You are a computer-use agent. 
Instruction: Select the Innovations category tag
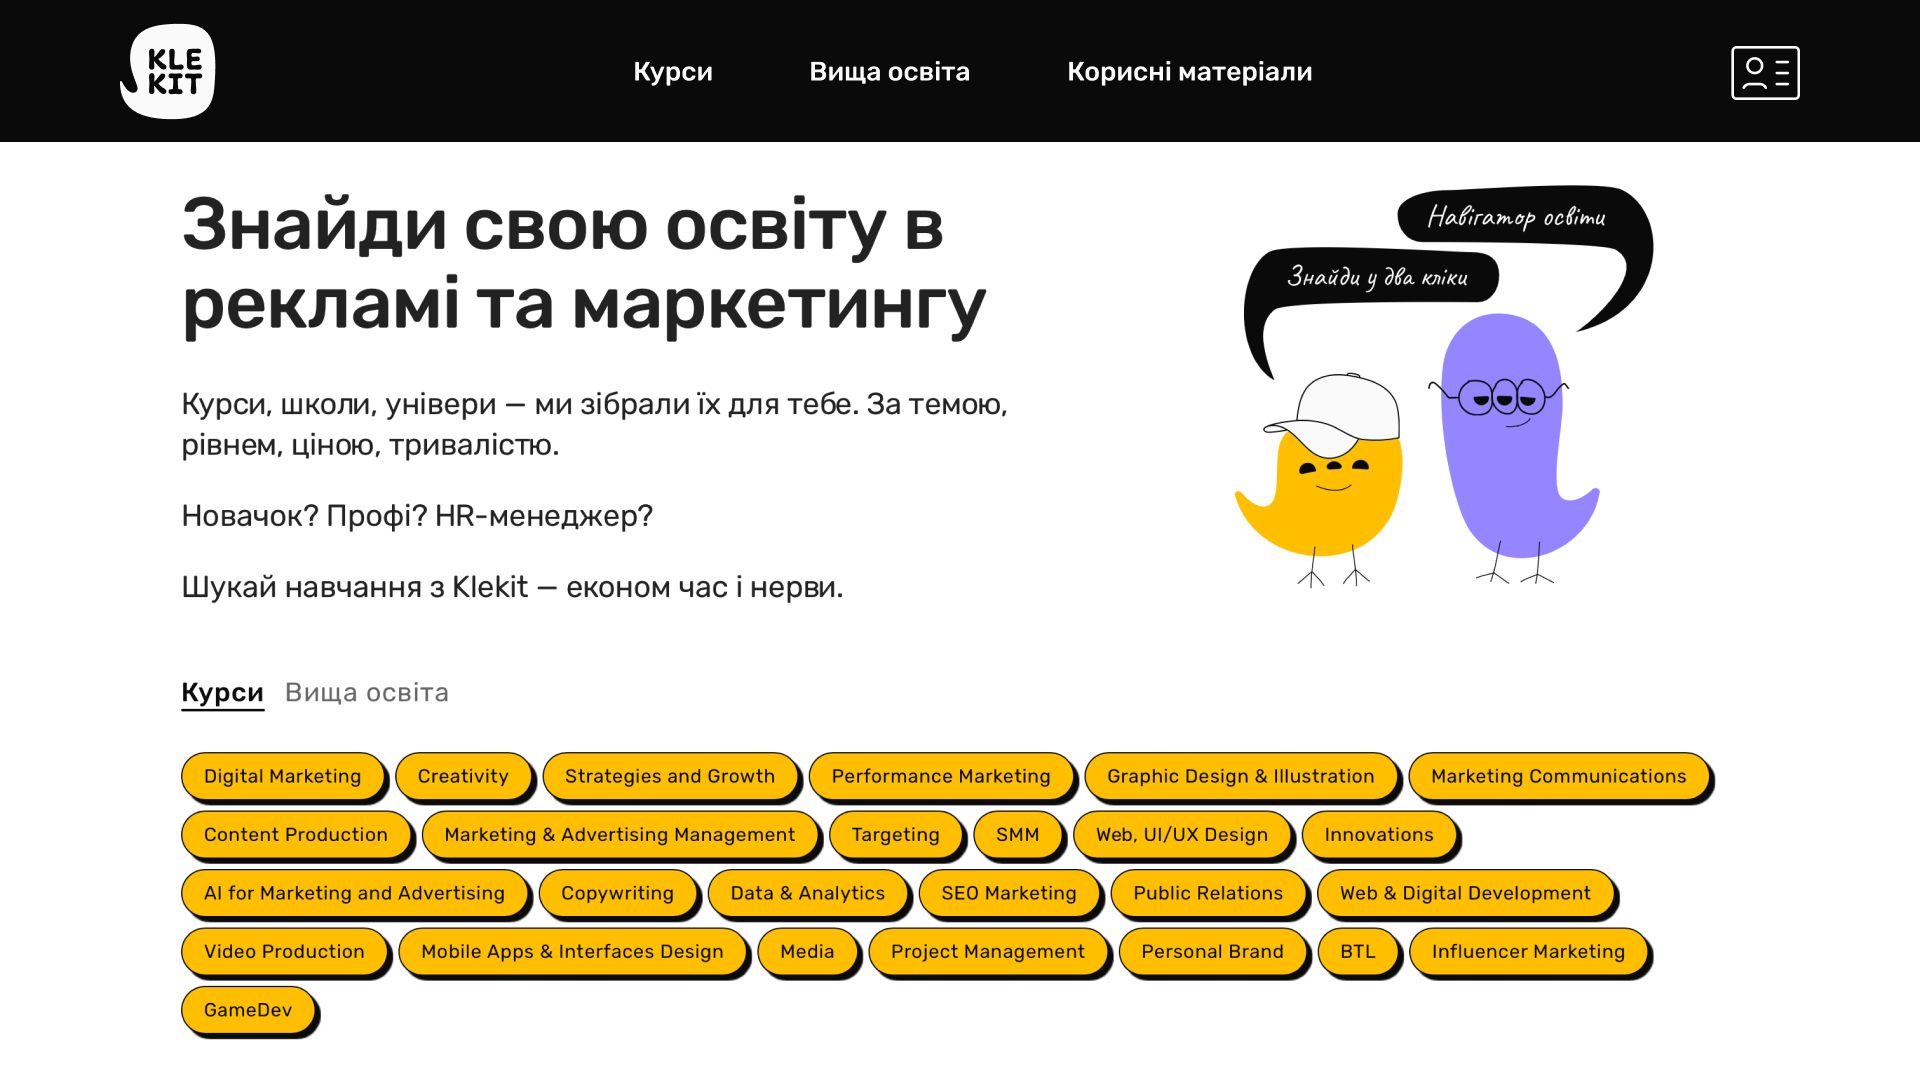(1379, 834)
